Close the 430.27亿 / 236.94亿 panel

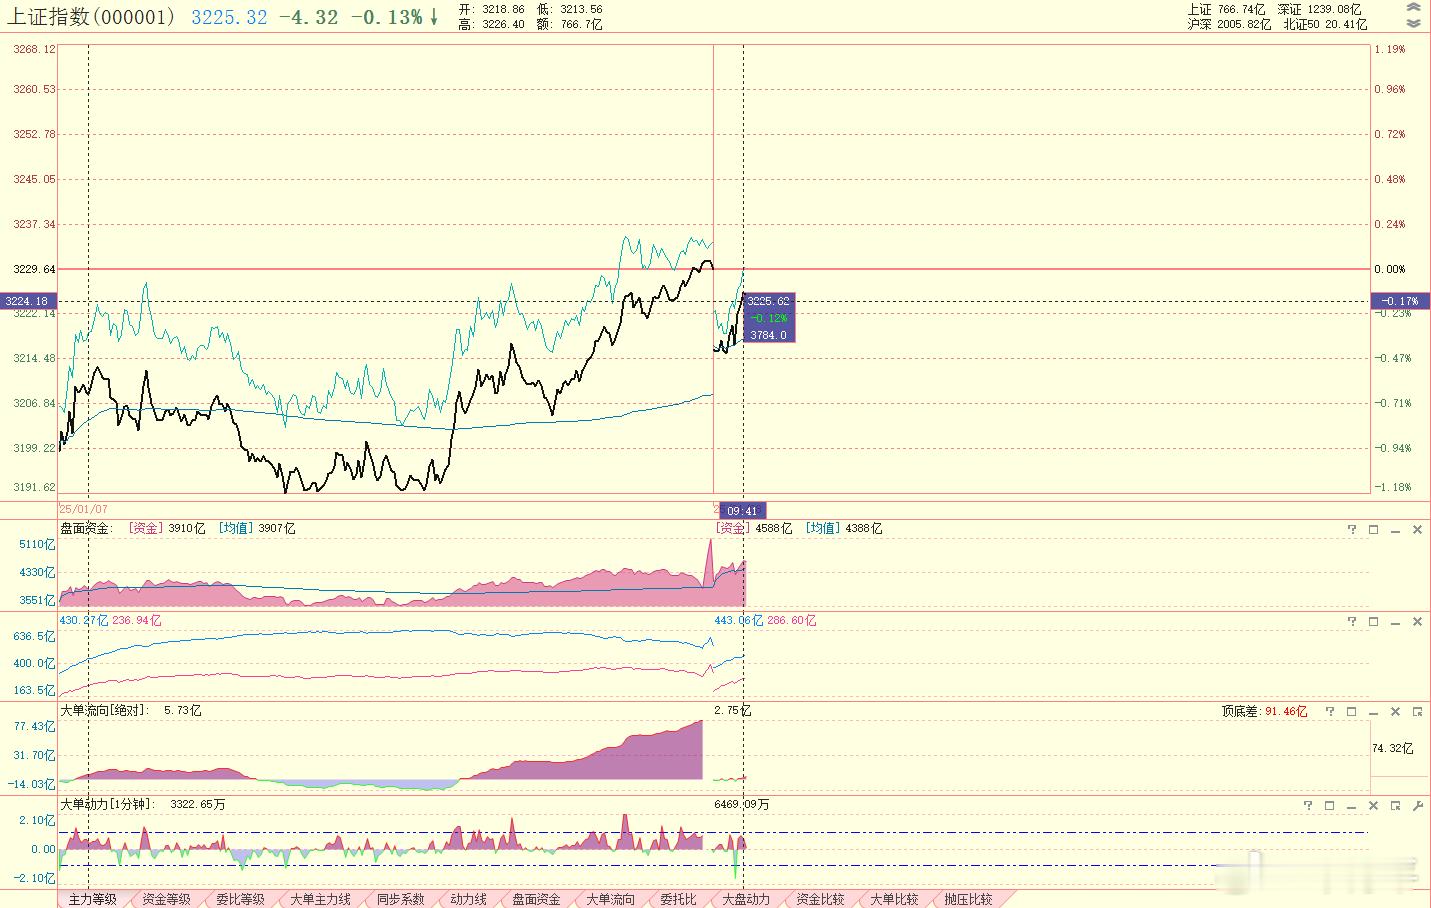pos(1417,621)
